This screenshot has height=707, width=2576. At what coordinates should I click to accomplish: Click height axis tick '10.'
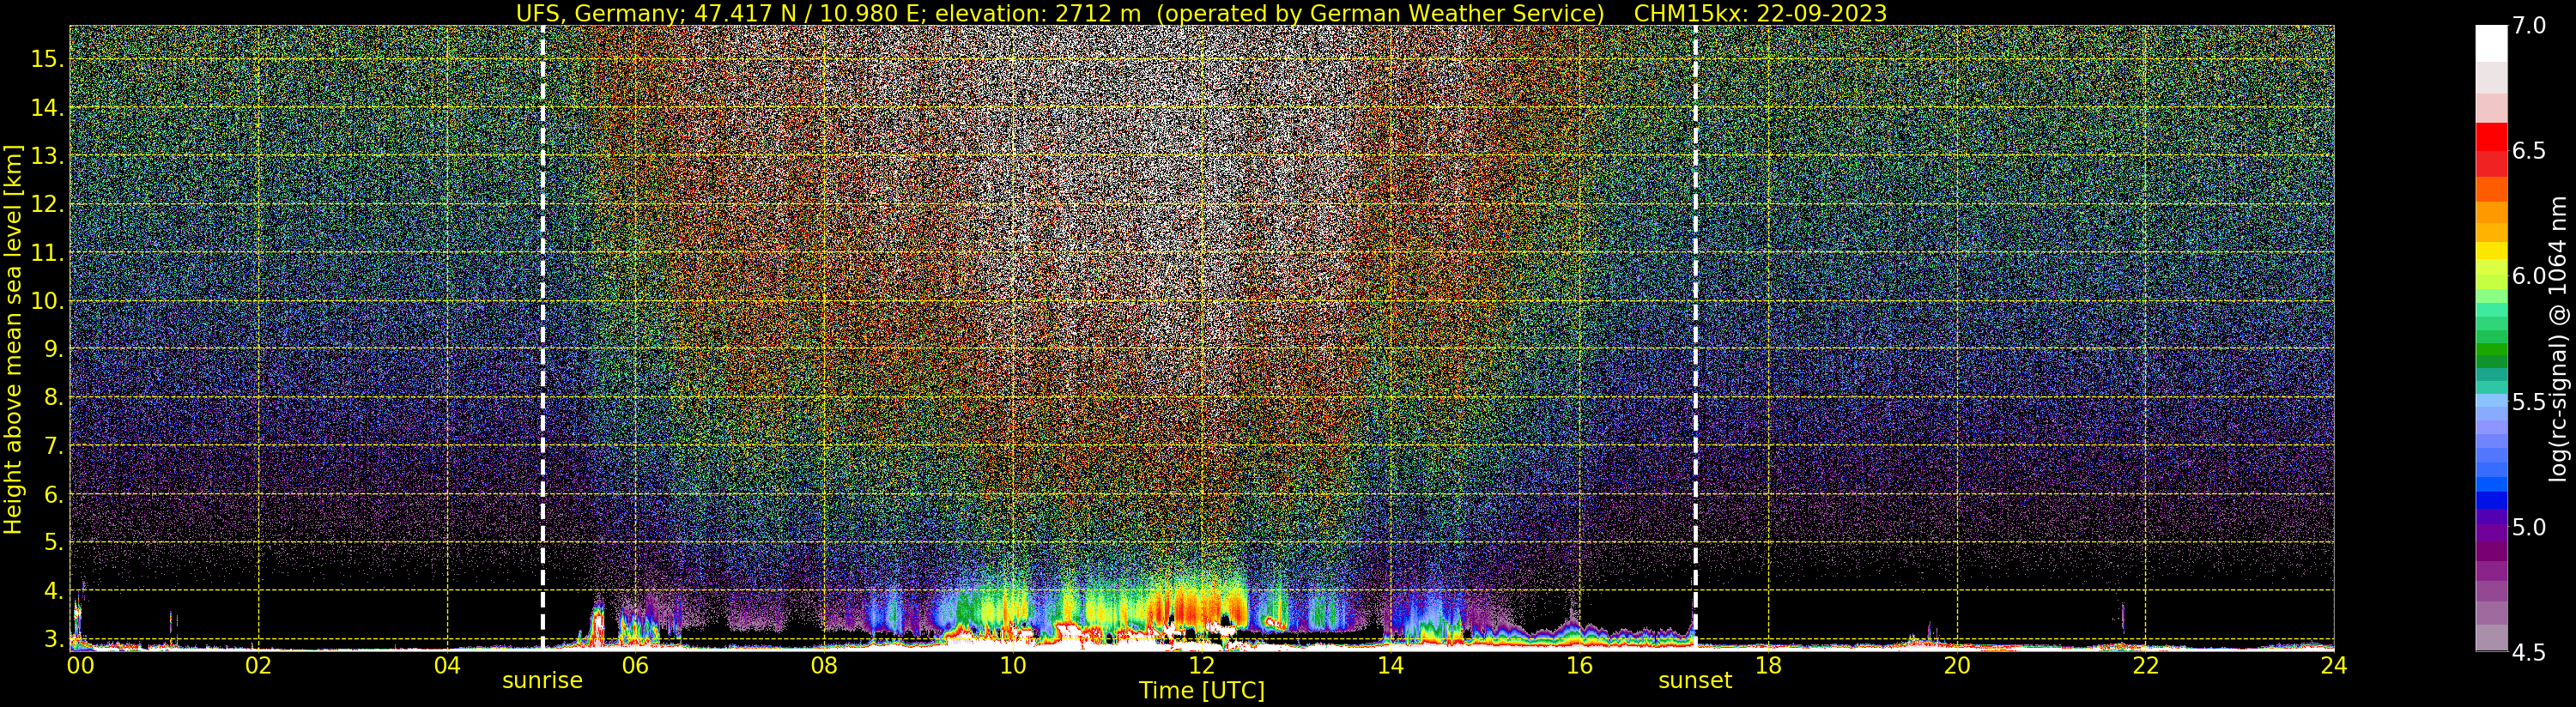pyautogui.click(x=47, y=301)
